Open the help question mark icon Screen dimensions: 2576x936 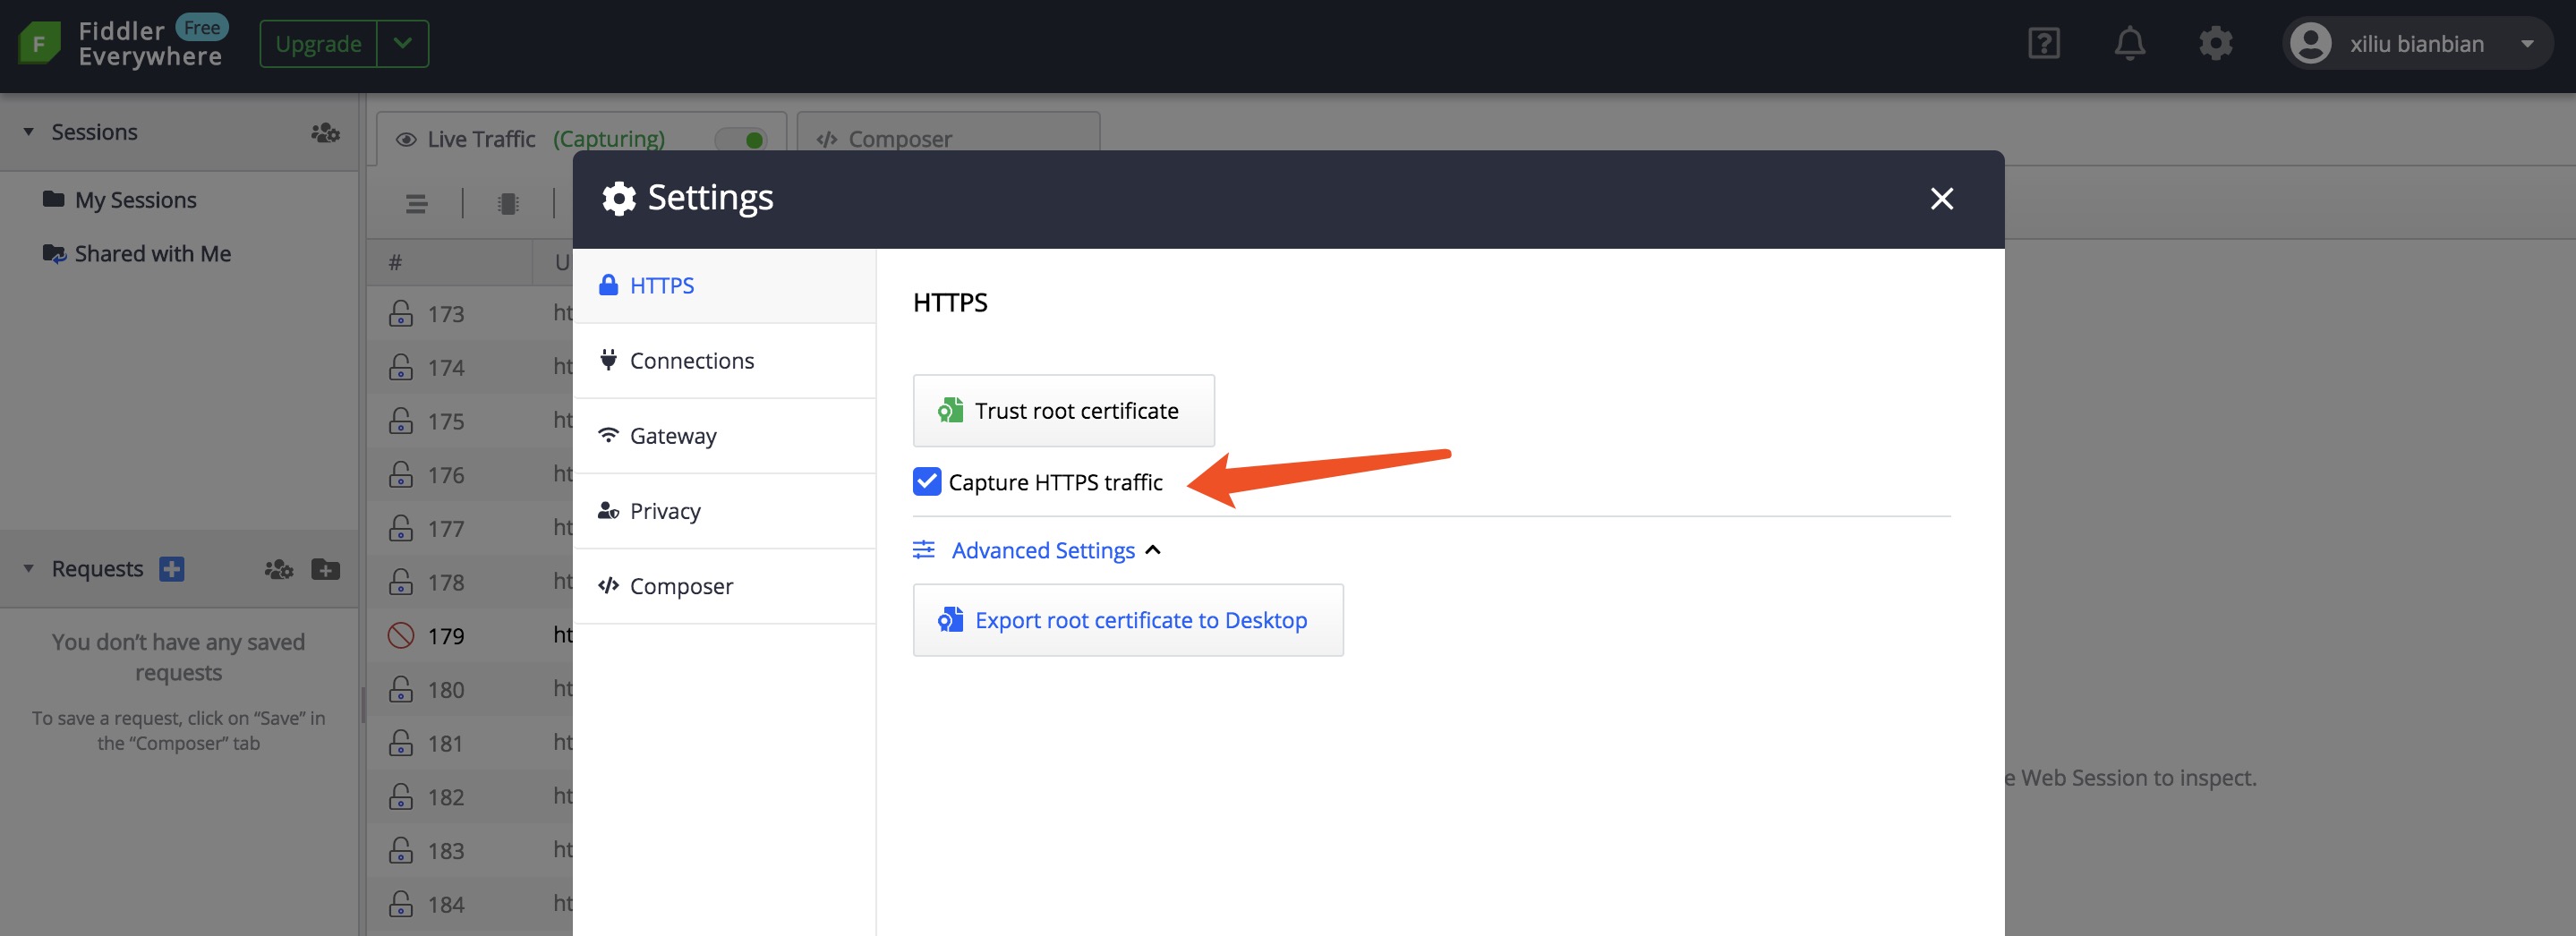click(x=2043, y=43)
